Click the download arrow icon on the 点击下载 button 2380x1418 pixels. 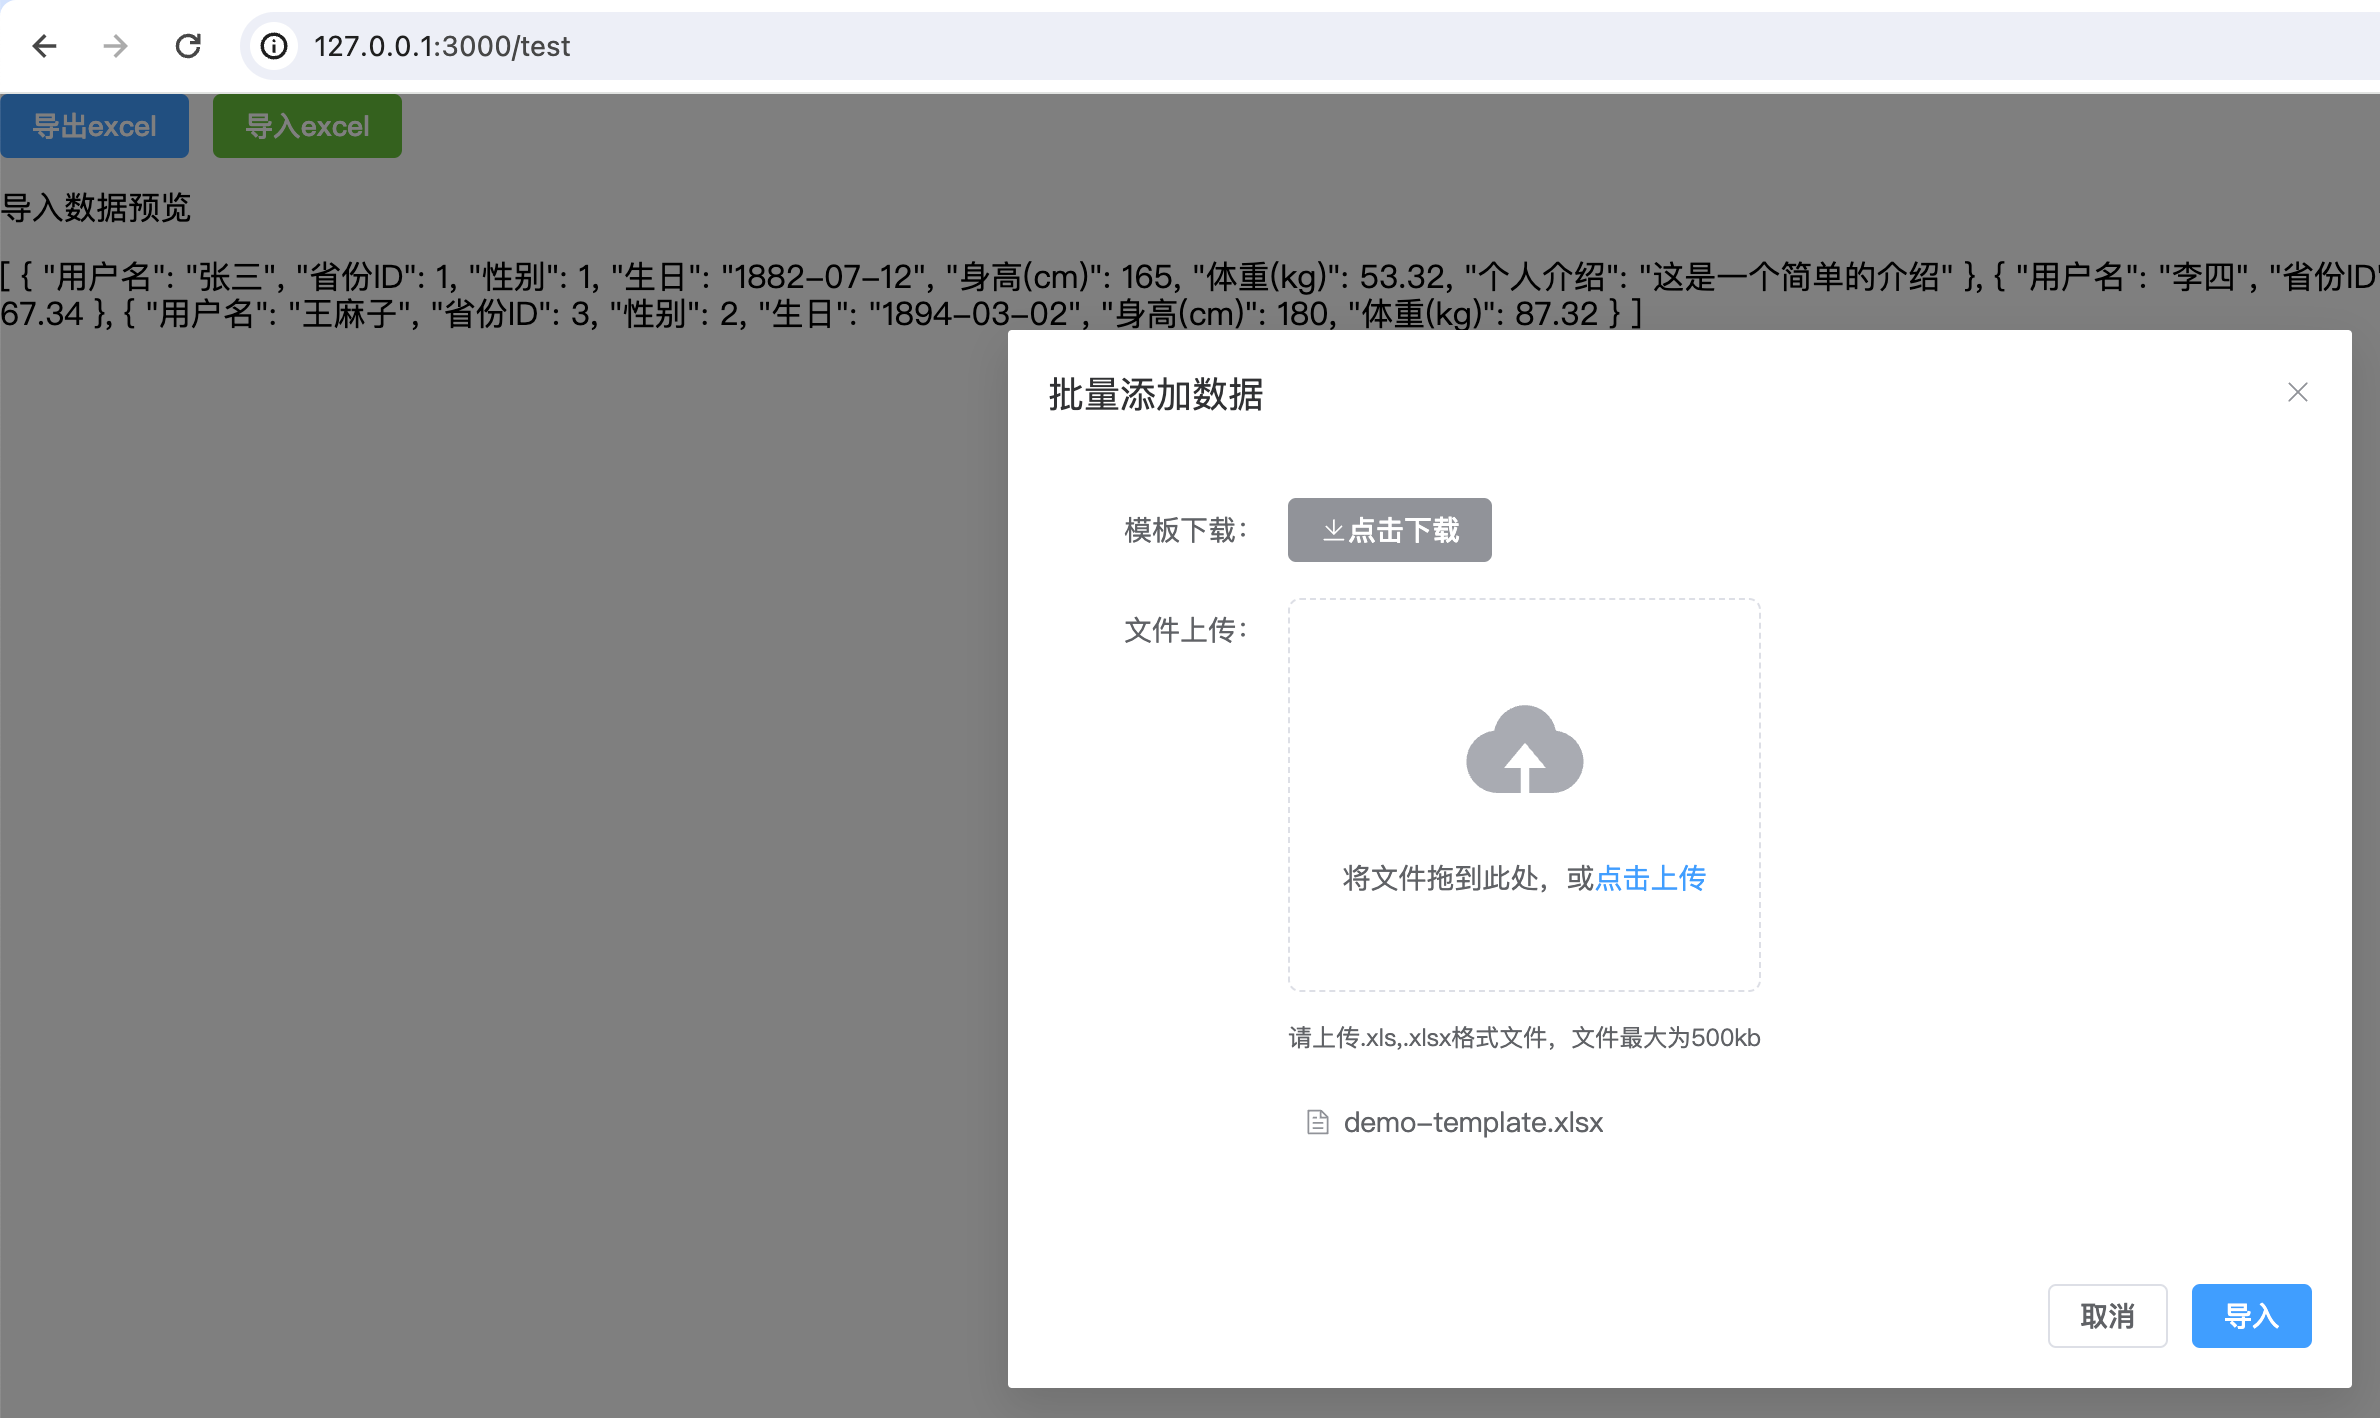(1333, 530)
